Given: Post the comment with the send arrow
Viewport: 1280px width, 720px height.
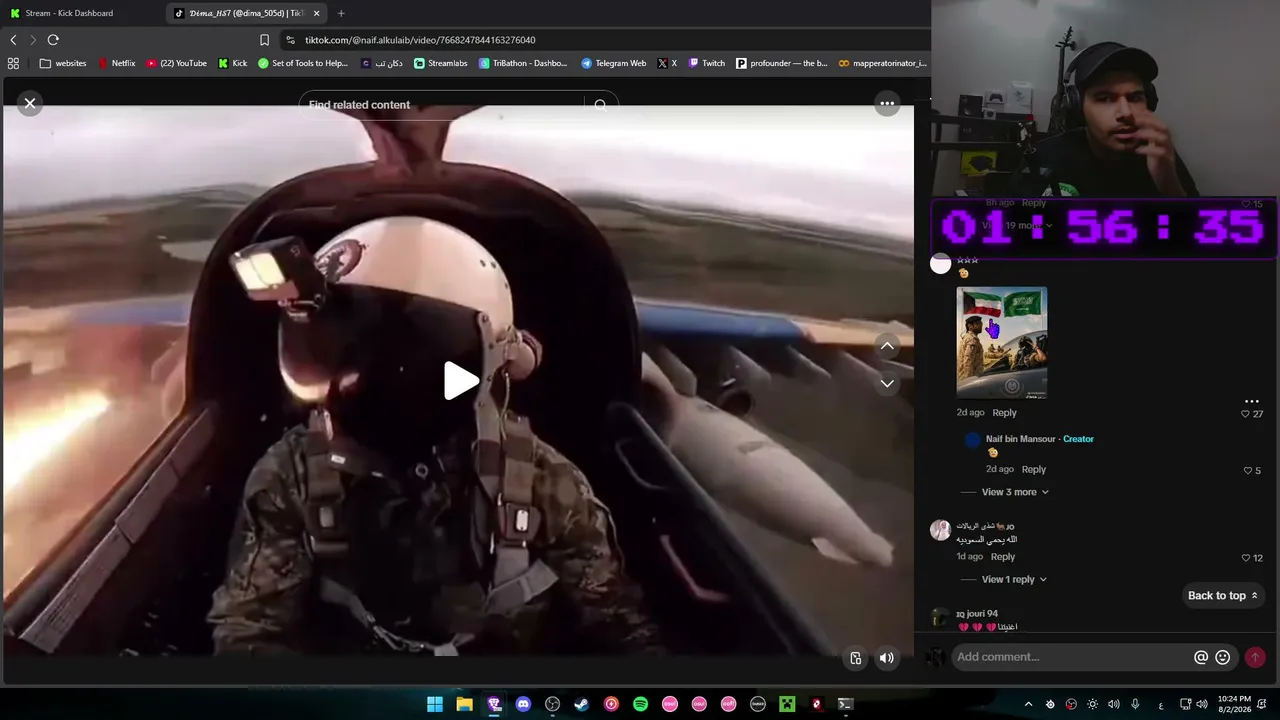Looking at the screenshot, I should click(x=1255, y=657).
